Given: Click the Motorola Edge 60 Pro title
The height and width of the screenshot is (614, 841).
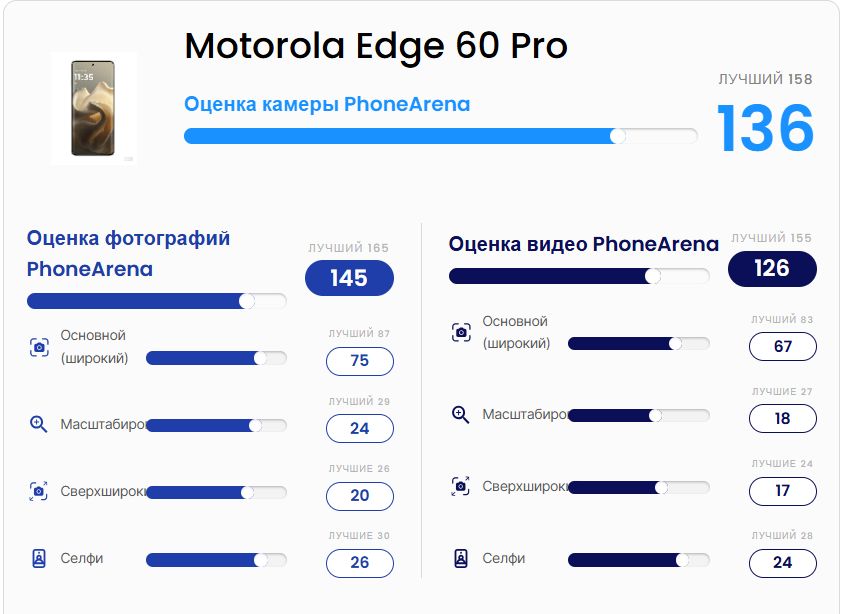Looking at the screenshot, I should [x=376, y=46].
